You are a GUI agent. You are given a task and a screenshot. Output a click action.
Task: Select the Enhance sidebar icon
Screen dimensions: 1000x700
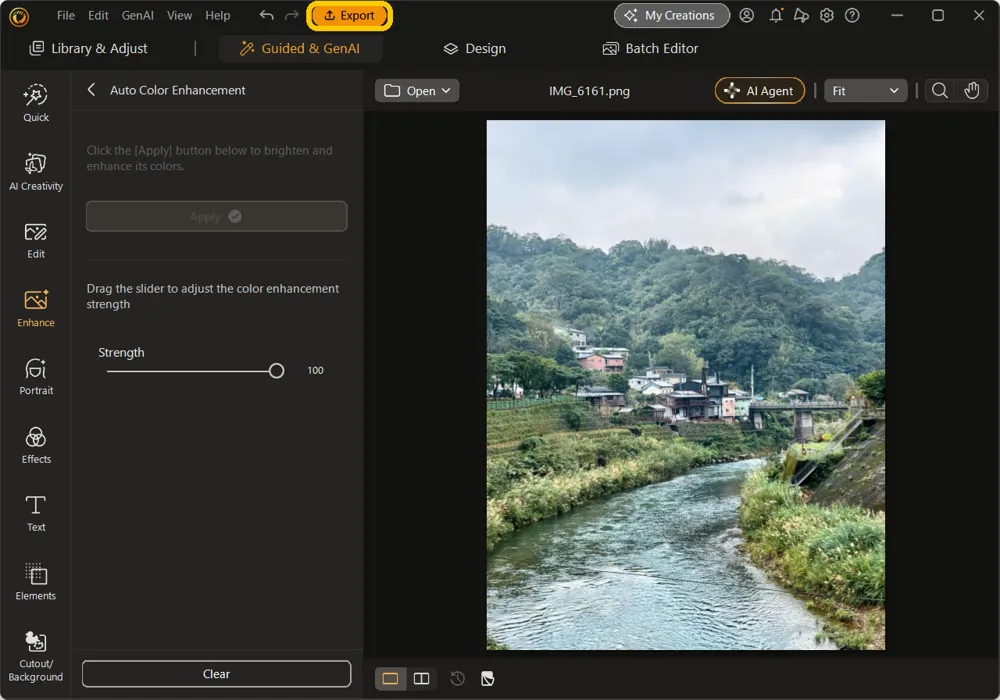click(x=36, y=309)
